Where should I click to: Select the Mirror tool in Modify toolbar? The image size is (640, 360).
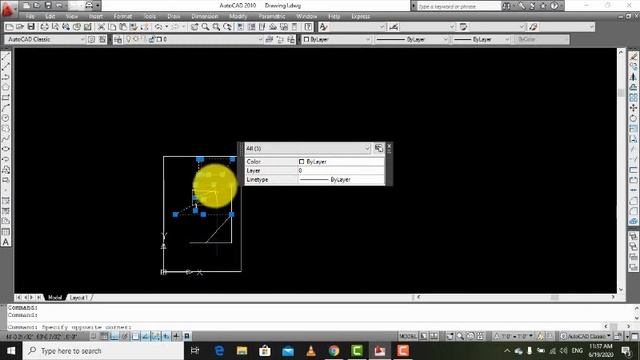(633, 77)
